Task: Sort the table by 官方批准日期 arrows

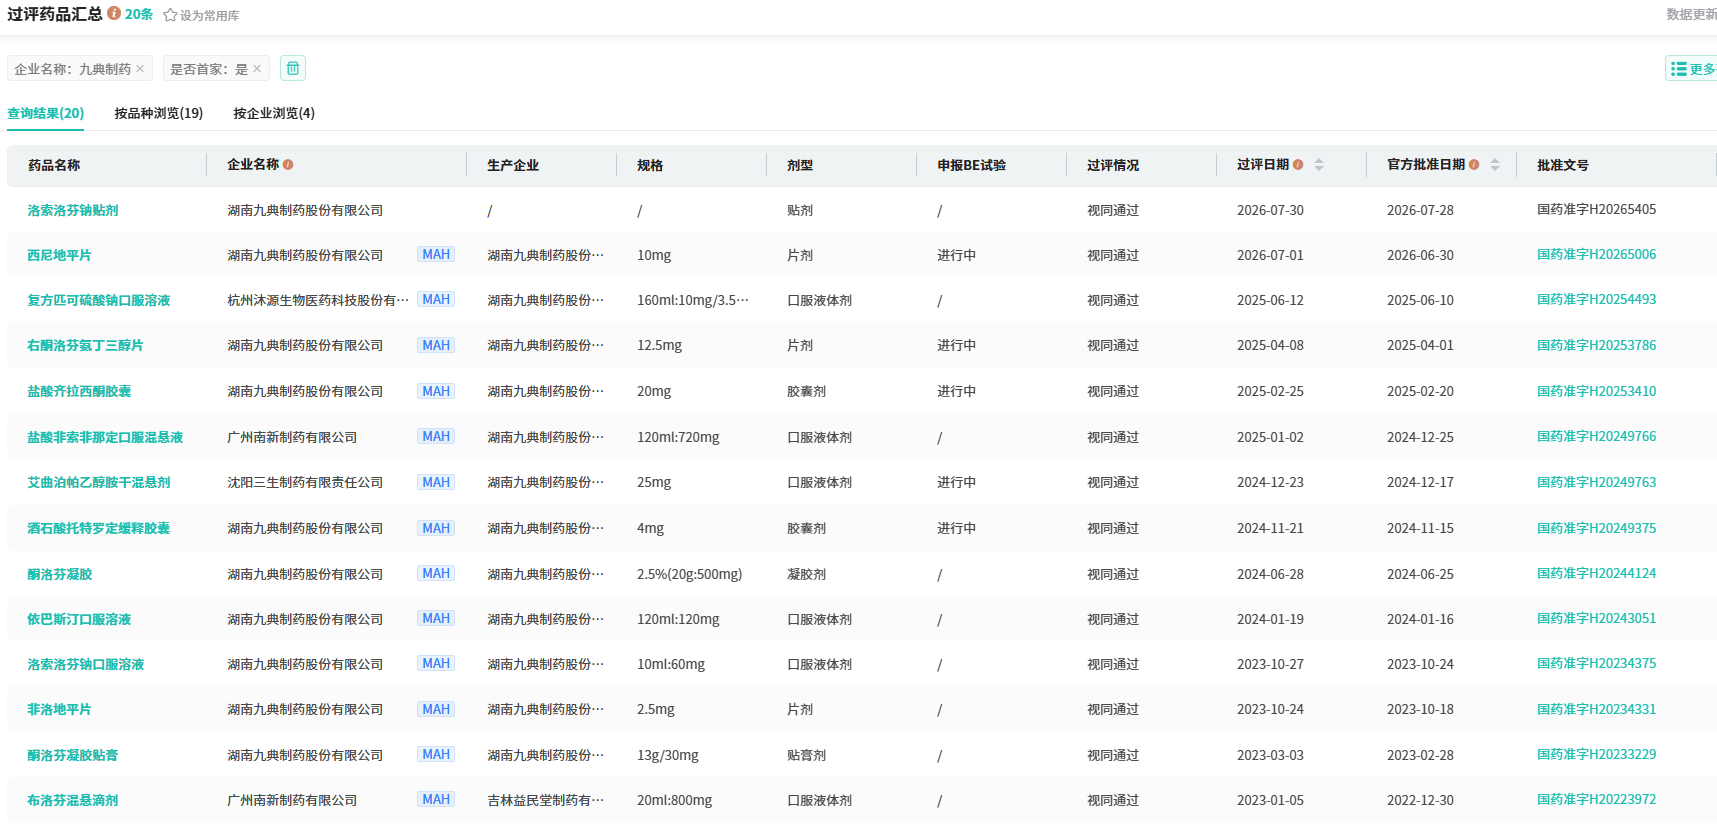Action: (1495, 165)
